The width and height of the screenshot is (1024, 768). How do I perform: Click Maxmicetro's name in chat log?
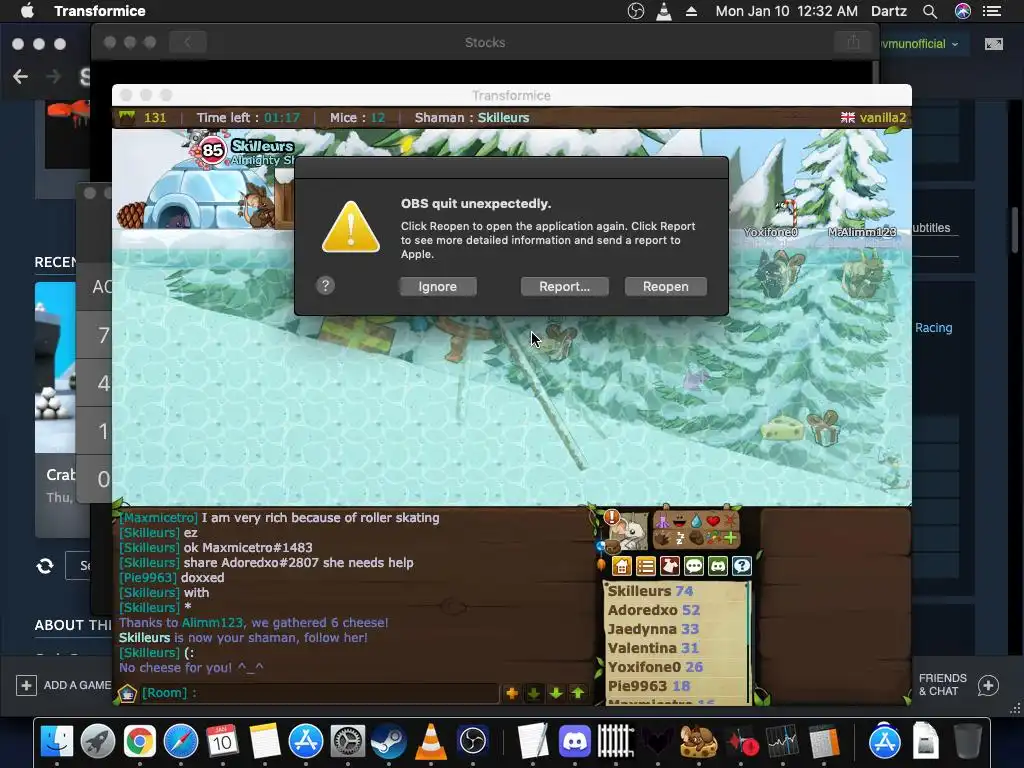coord(159,518)
